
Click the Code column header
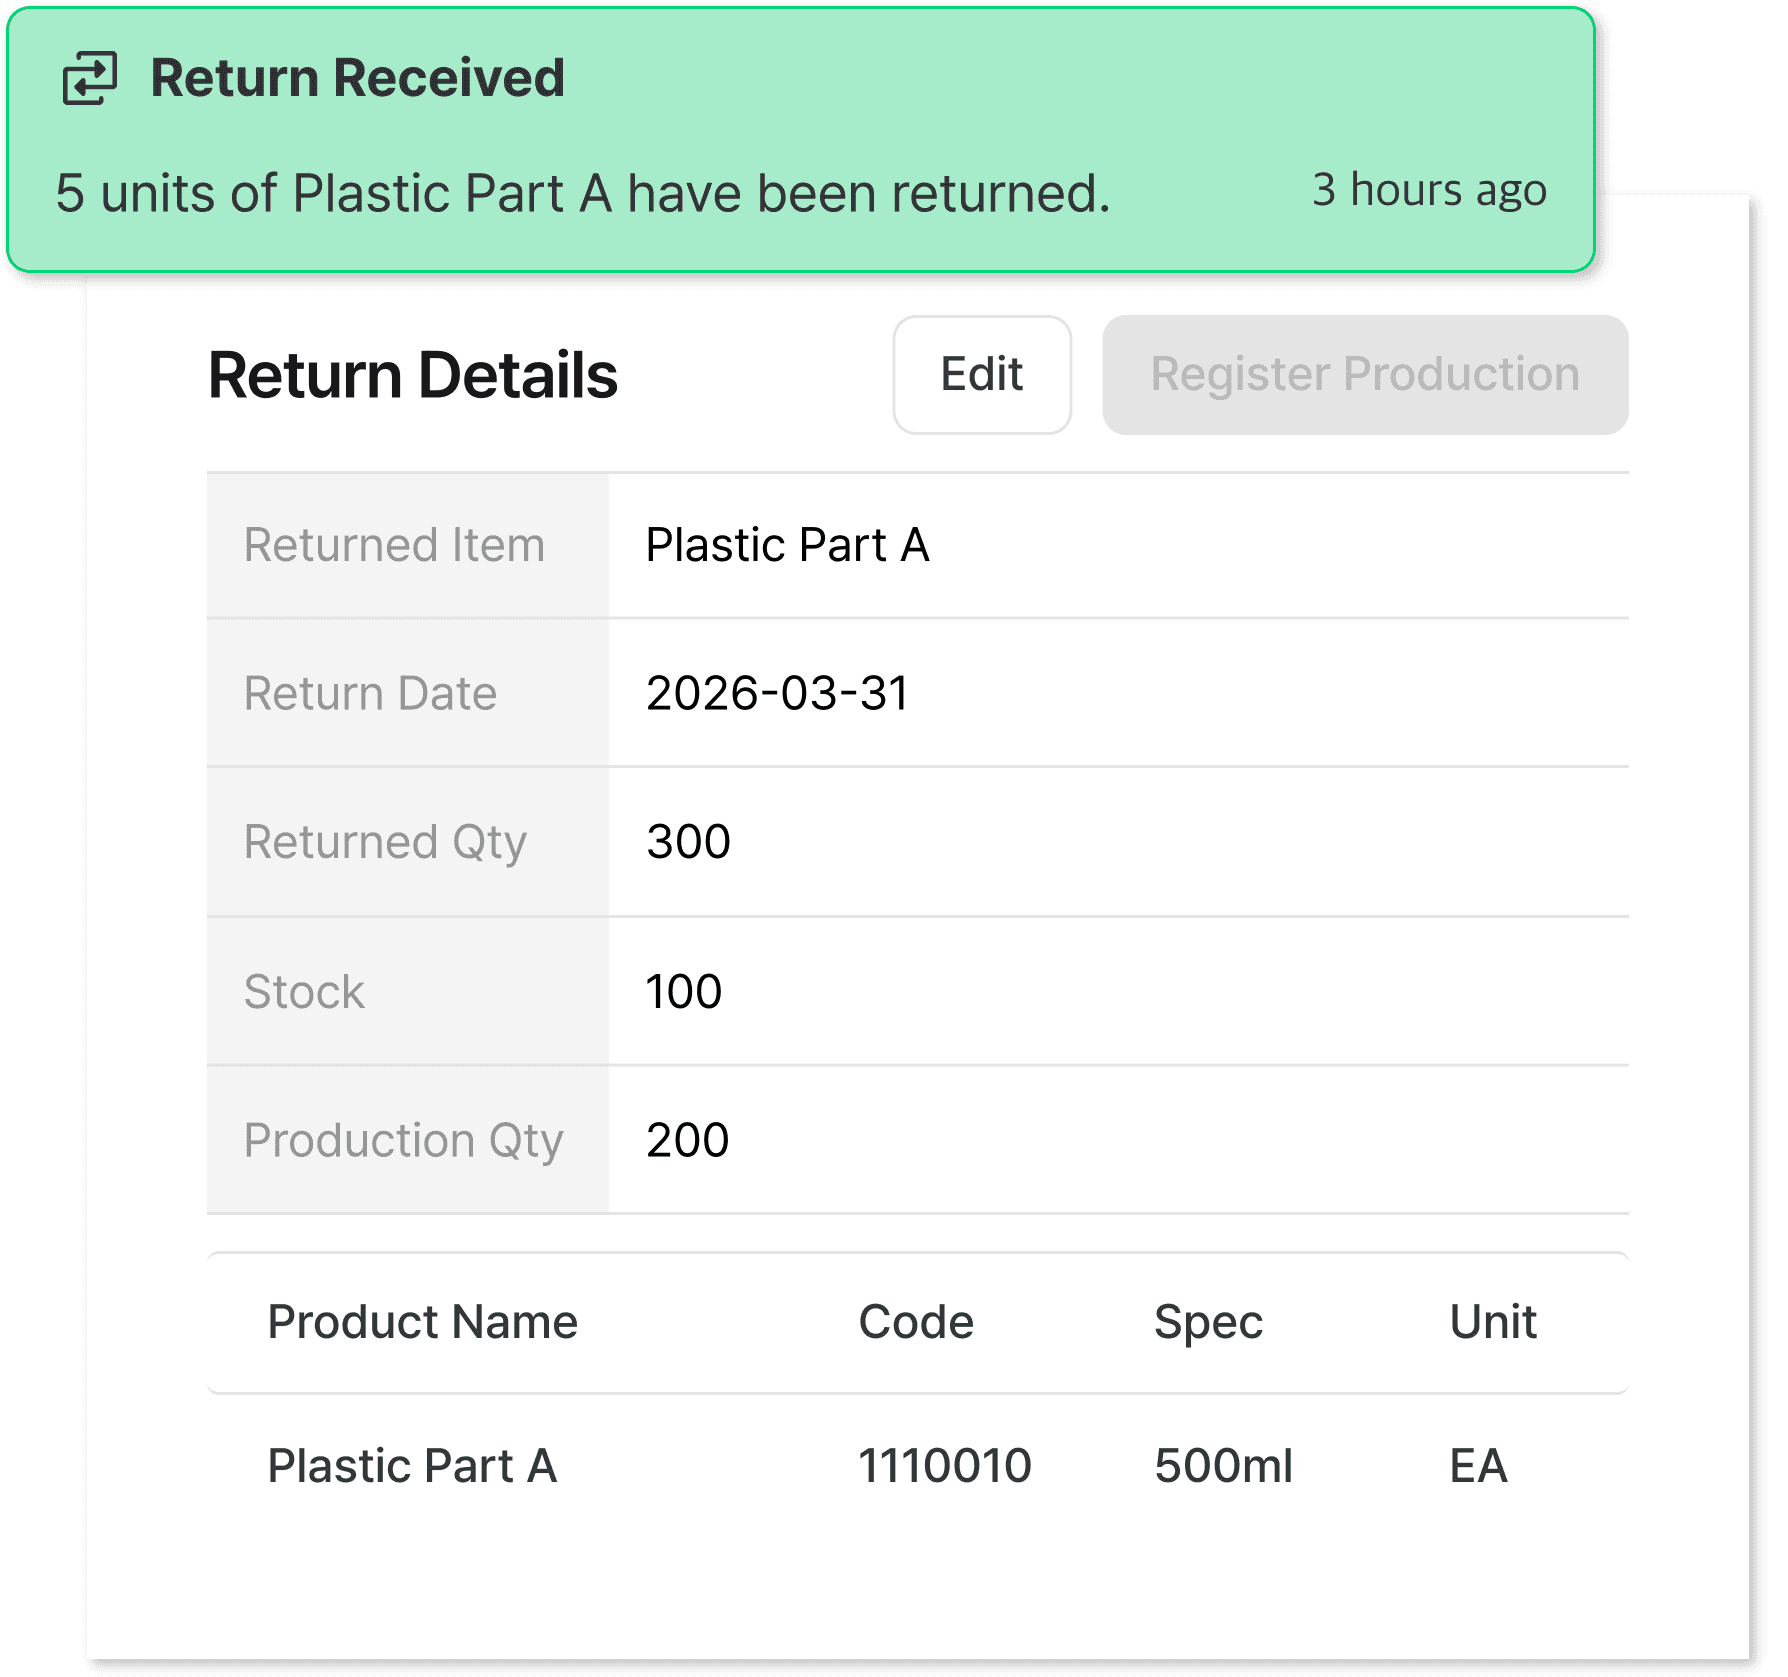pyautogui.click(x=915, y=1322)
